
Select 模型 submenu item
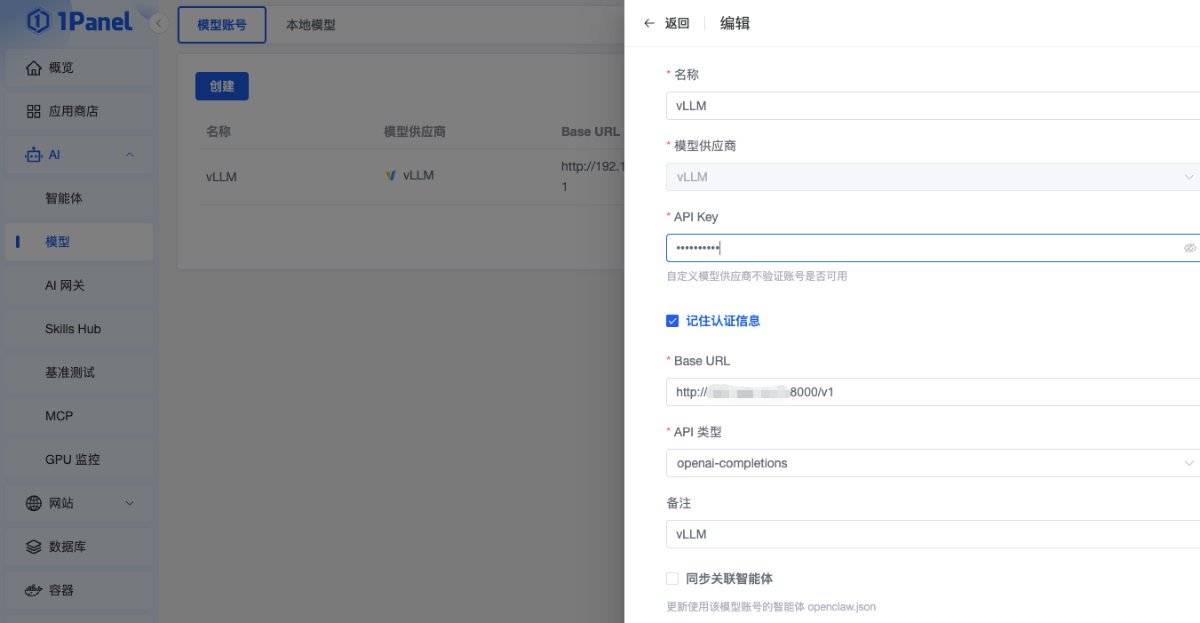click(79, 242)
